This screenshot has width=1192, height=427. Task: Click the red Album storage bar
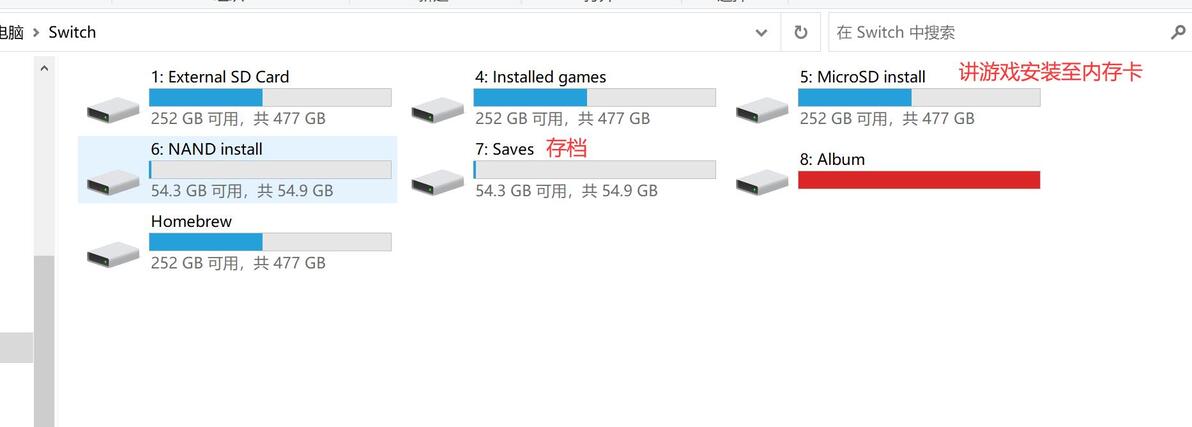(x=918, y=180)
